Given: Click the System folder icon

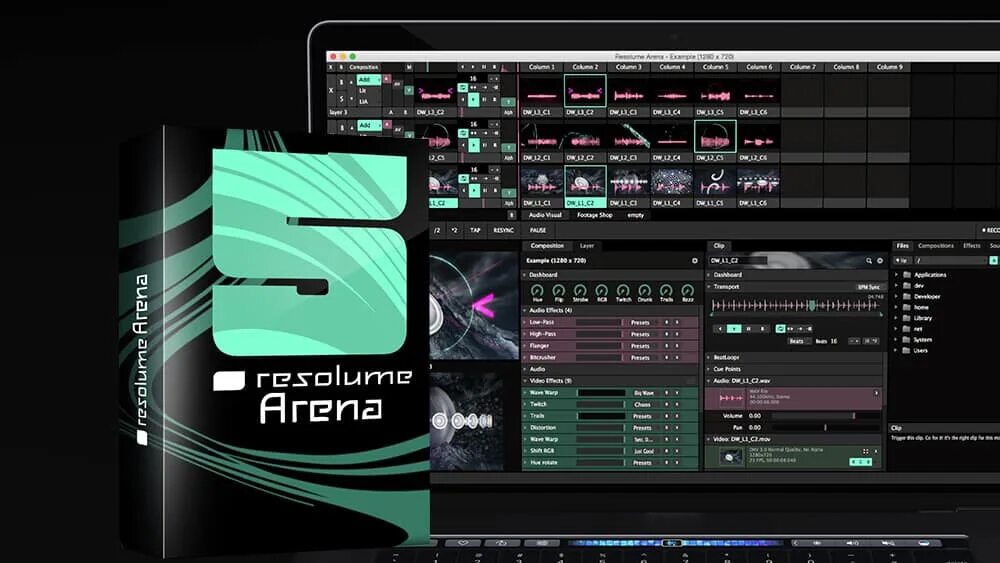Looking at the screenshot, I should [907, 340].
